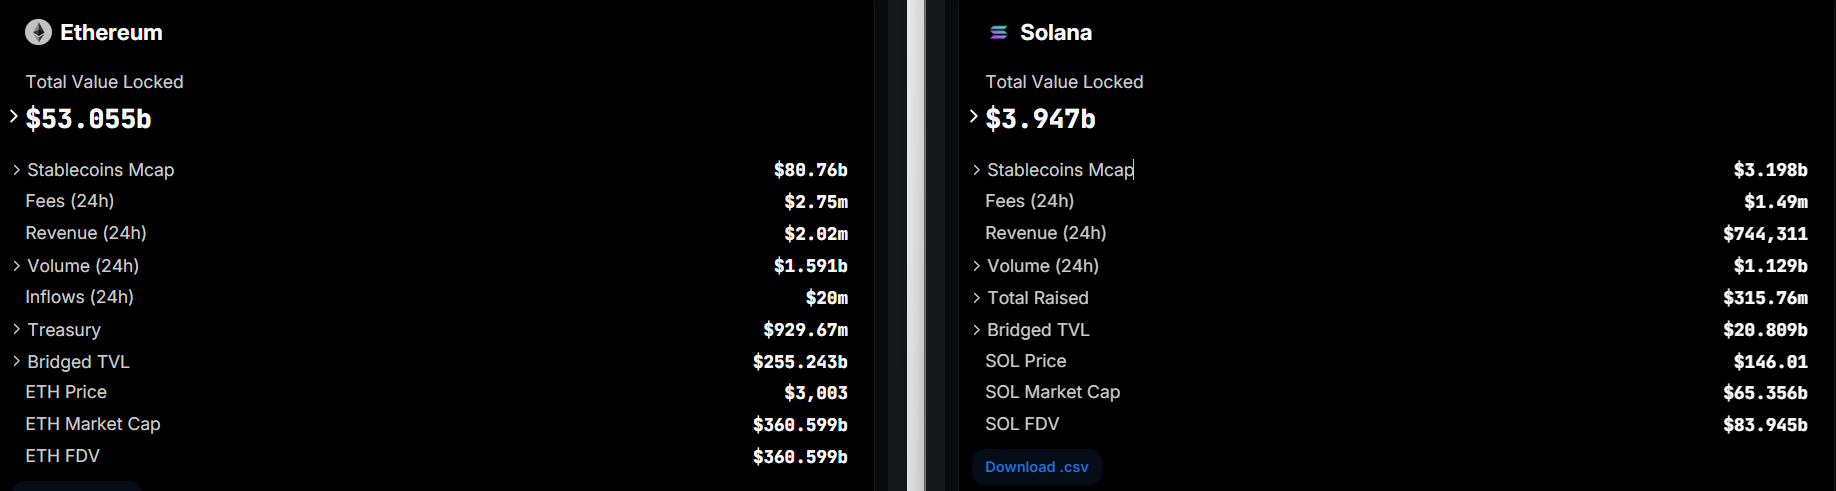Download Solana data as .csv
The height and width of the screenshot is (491, 1836).
pyautogui.click(x=1036, y=467)
